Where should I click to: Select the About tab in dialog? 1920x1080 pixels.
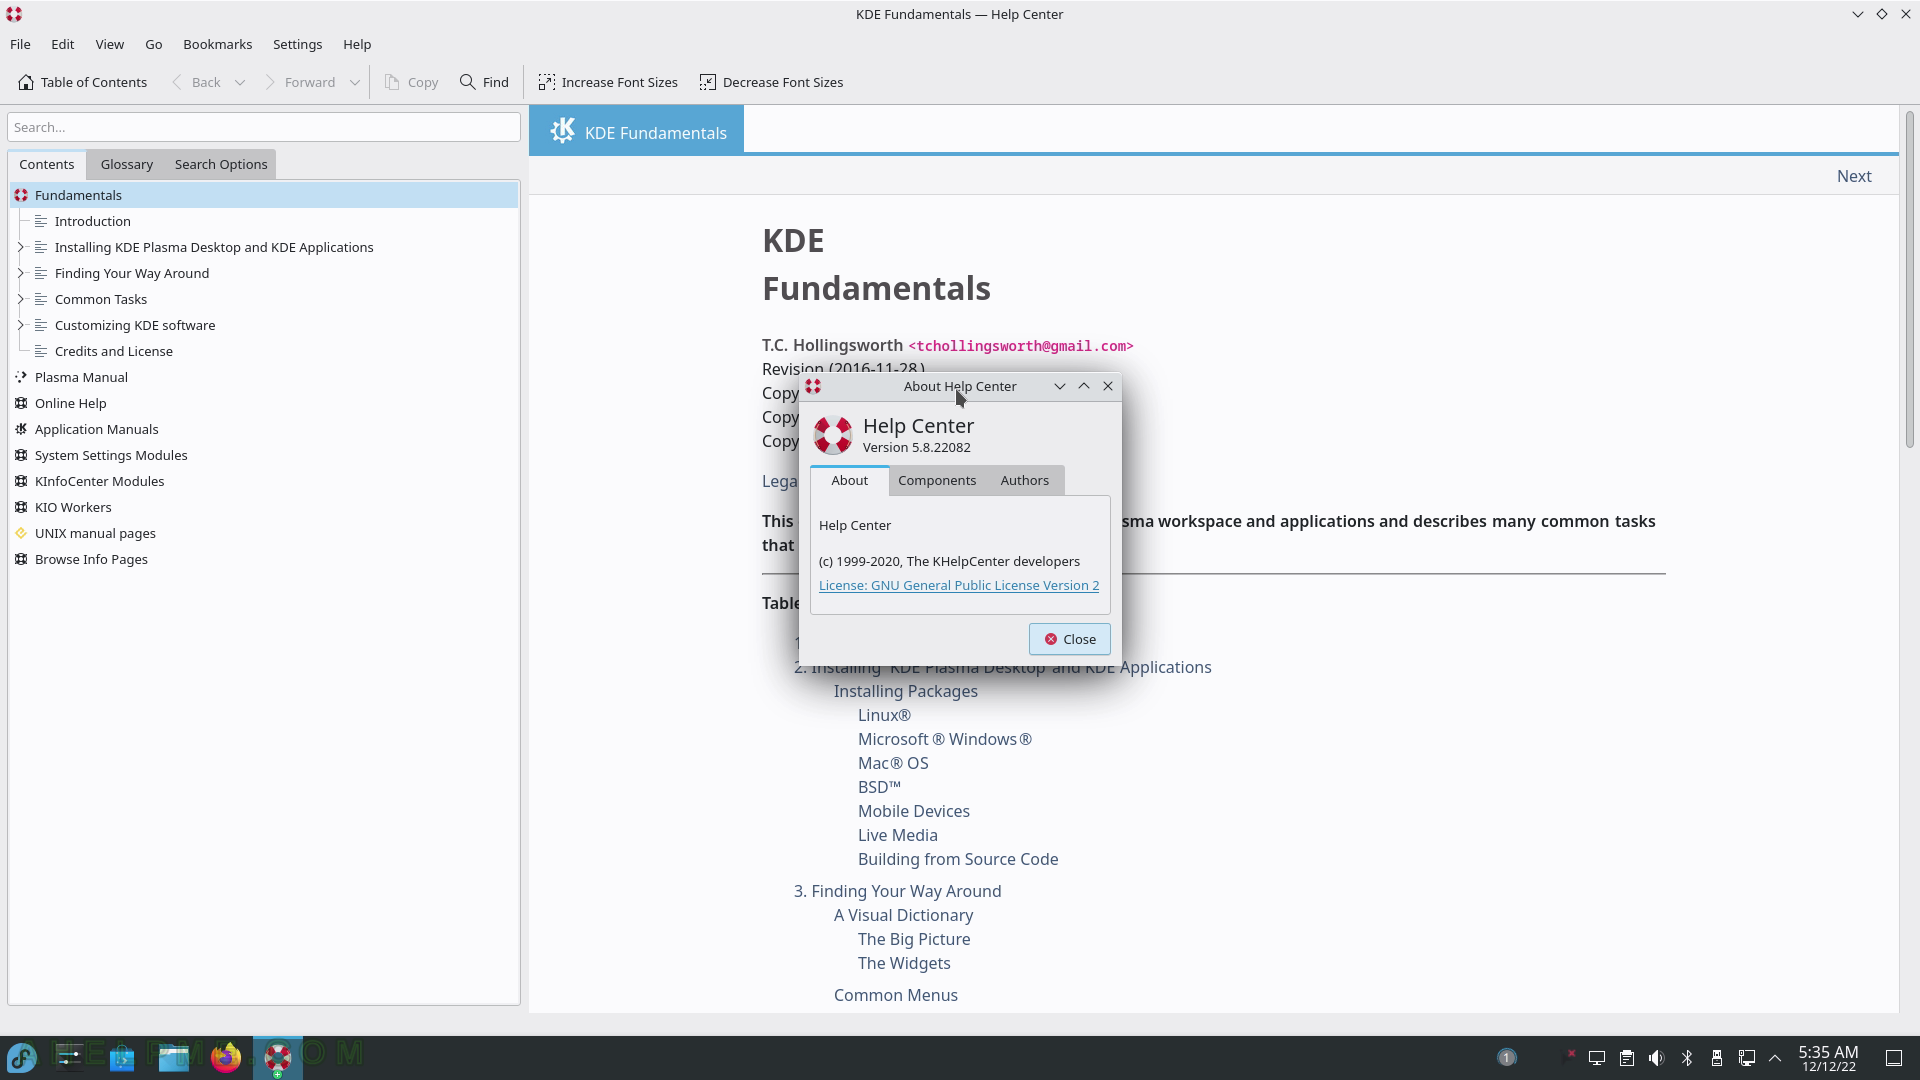[x=849, y=480]
